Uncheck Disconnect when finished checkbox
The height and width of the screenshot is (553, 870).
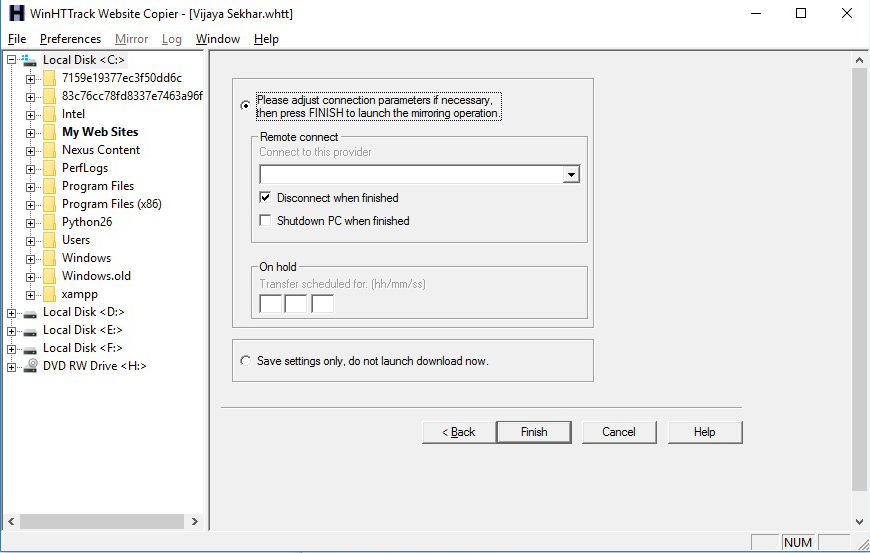click(266, 198)
